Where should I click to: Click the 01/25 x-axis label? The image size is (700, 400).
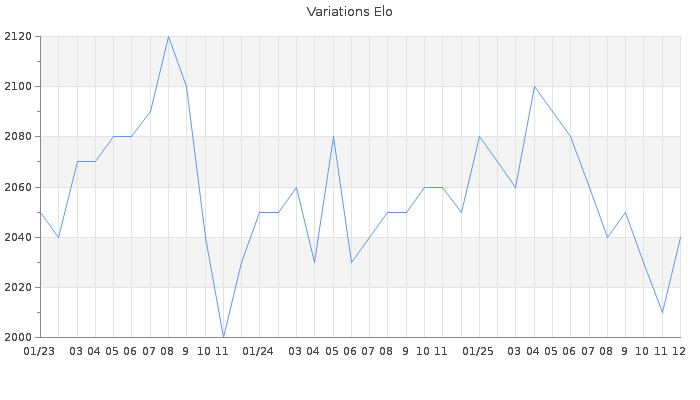coord(479,351)
